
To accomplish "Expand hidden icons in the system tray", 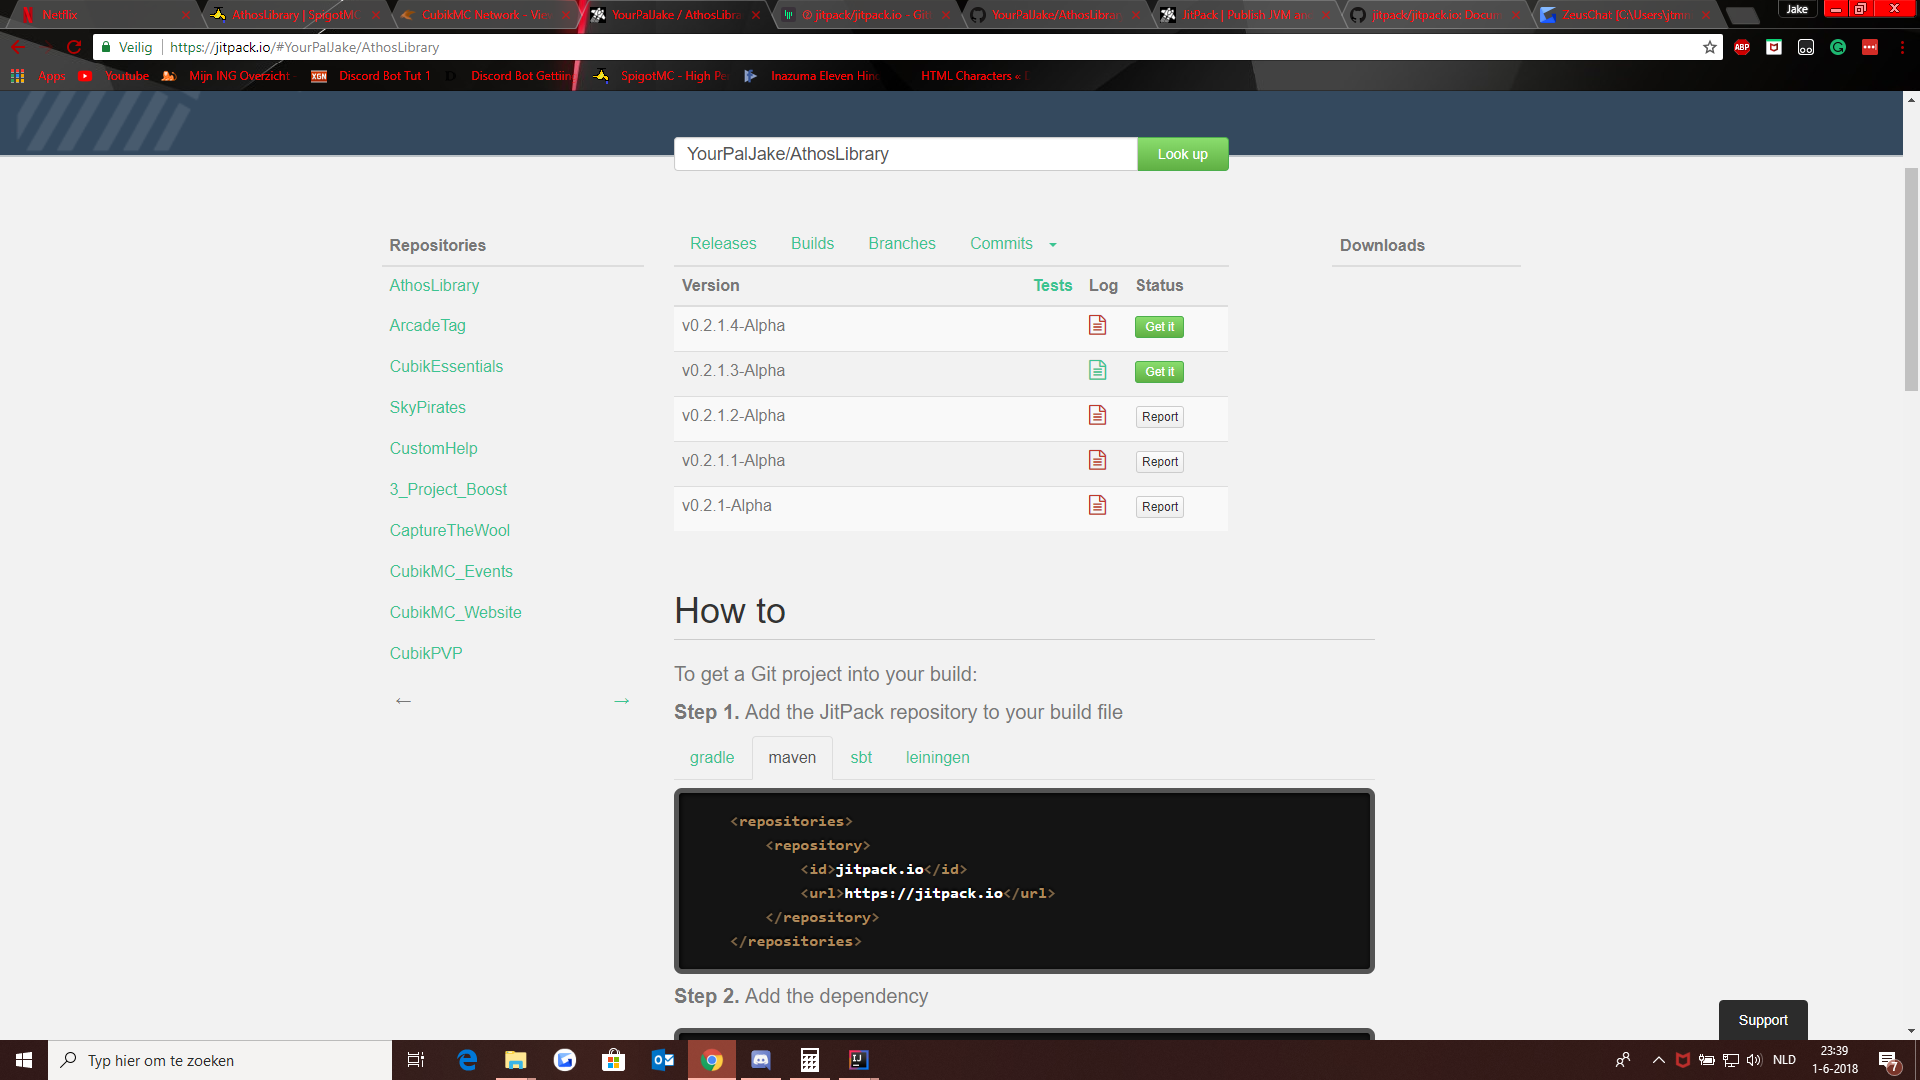I will [x=1659, y=1059].
